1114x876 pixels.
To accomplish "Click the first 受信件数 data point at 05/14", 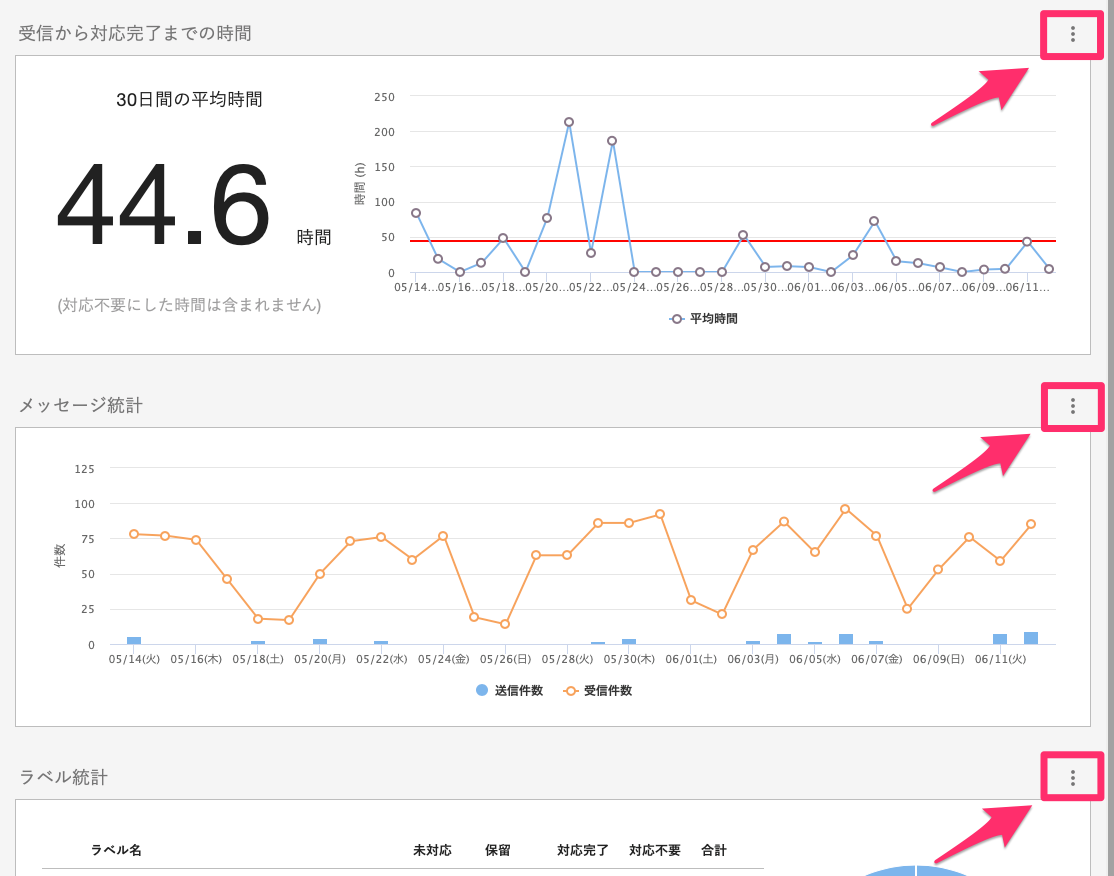I will coord(133,534).
